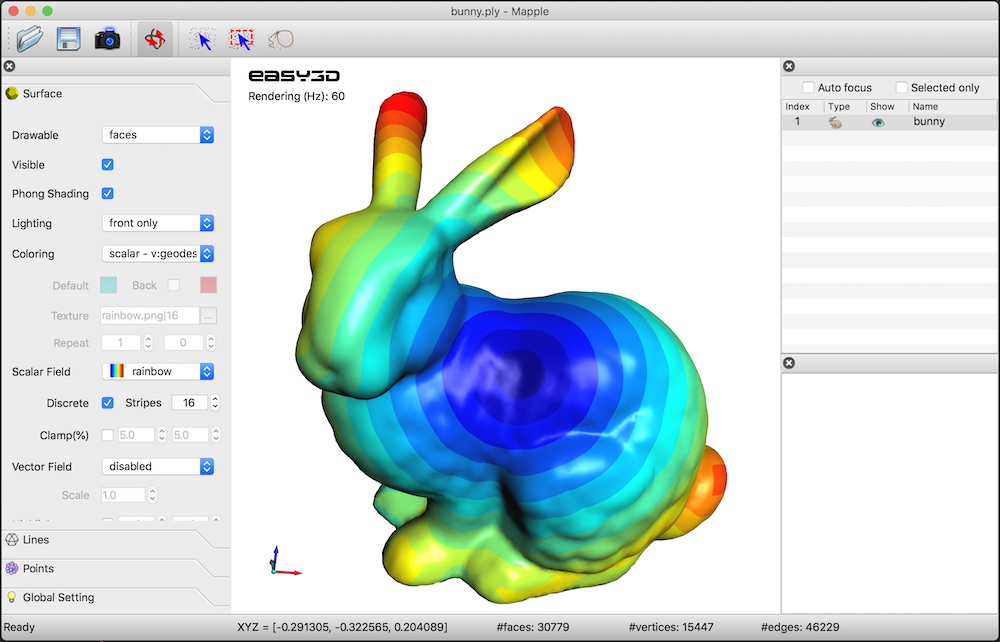The height and width of the screenshot is (642, 1000).
Task: Select the click-selection arrow tool
Action: [x=202, y=40]
